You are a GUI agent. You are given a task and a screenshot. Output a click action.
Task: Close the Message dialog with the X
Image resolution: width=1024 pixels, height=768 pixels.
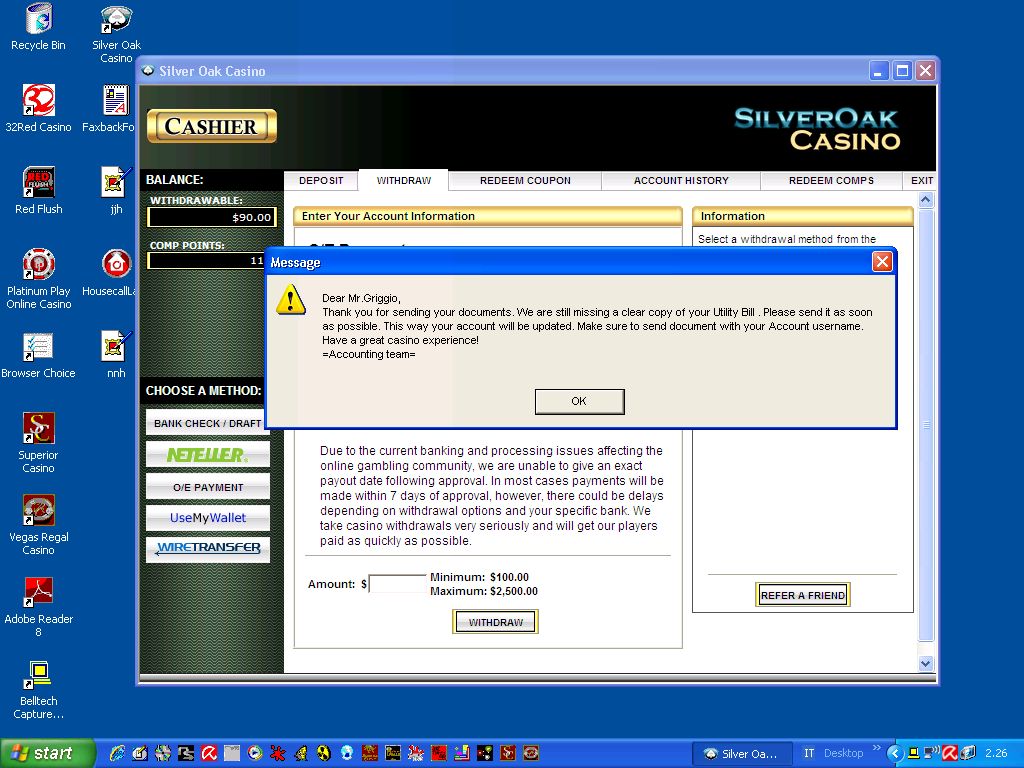[x=882, y=262]
